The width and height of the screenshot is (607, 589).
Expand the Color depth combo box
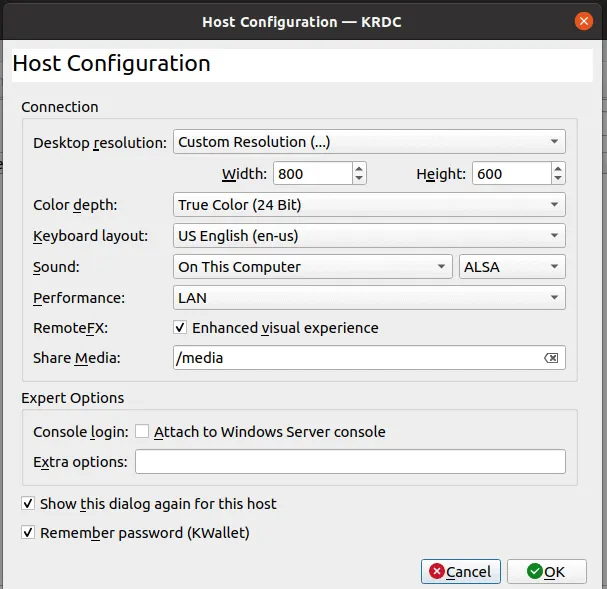369,205
